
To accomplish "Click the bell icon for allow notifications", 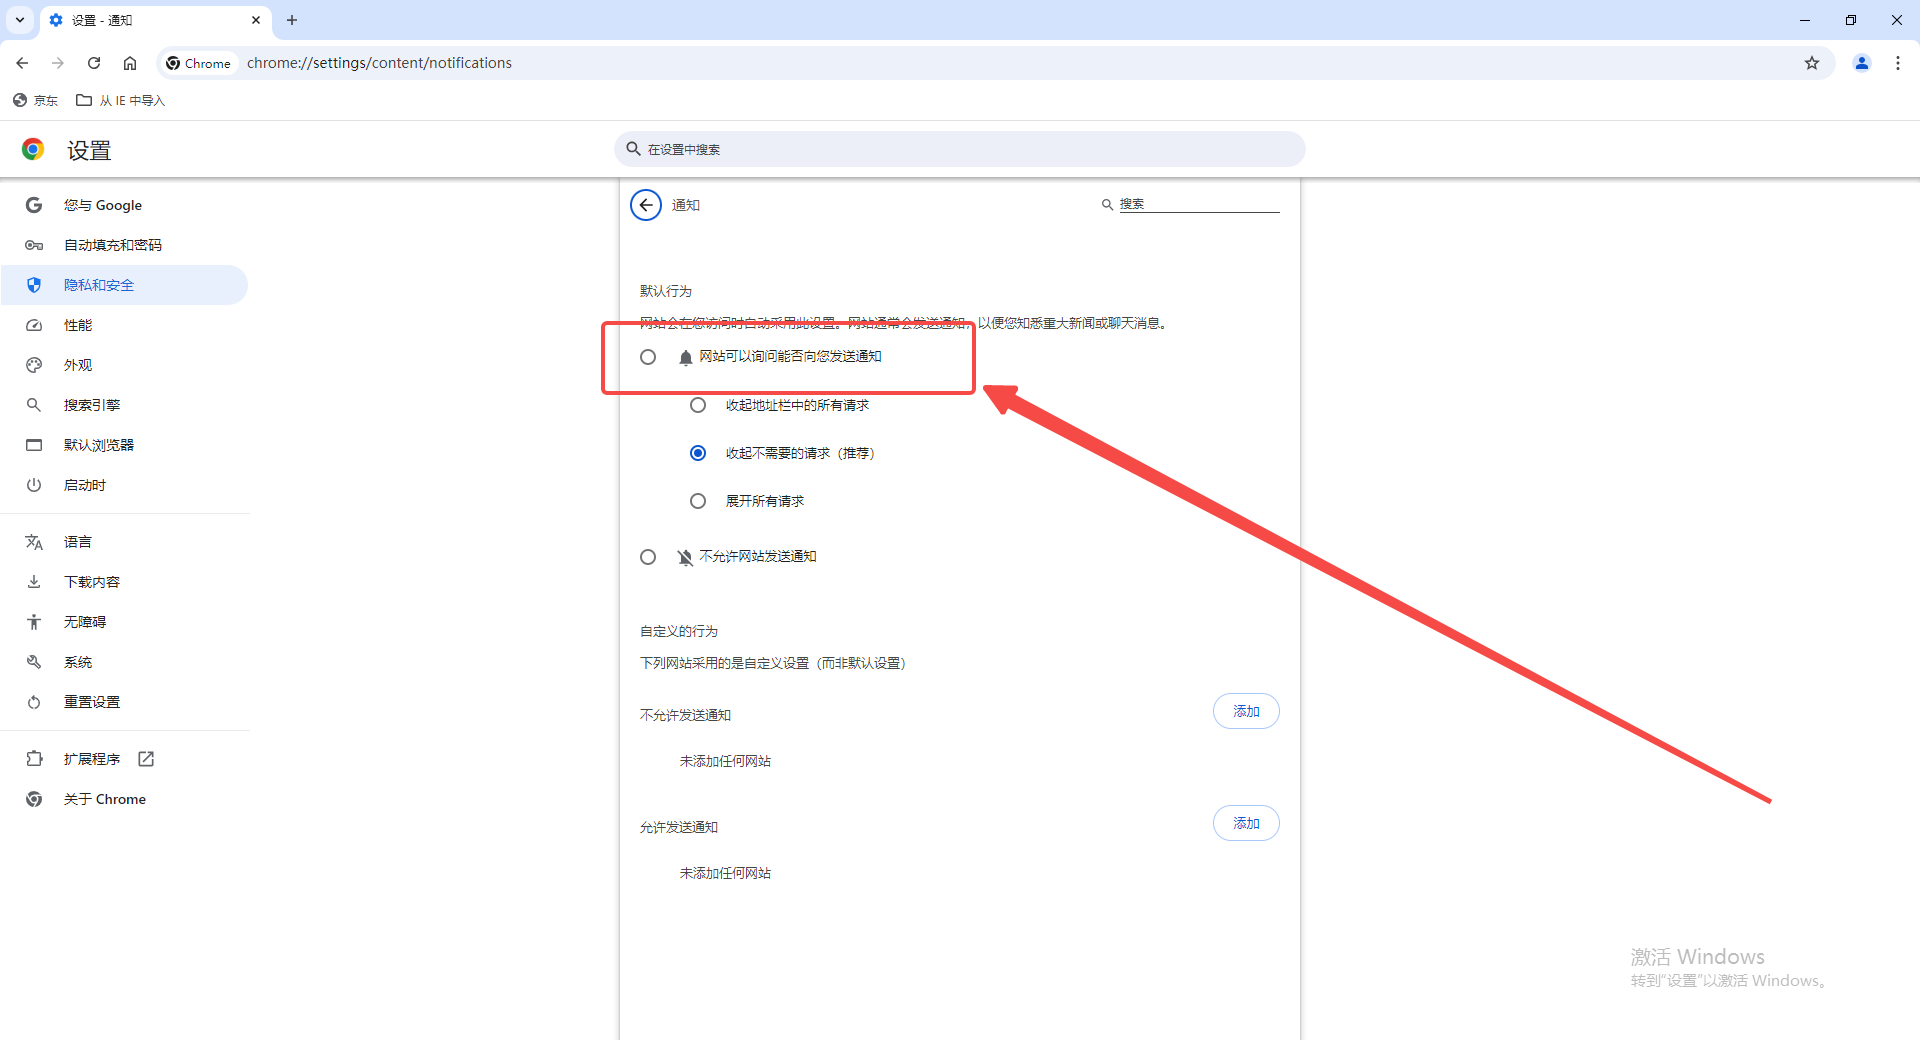I will click(x=686, y=358).
